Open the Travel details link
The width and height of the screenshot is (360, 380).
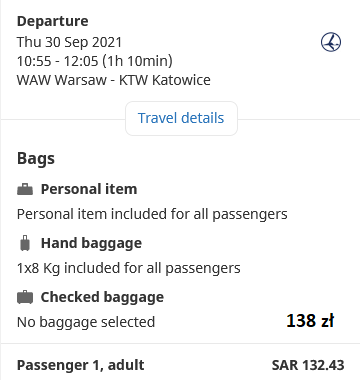[181, 118]
